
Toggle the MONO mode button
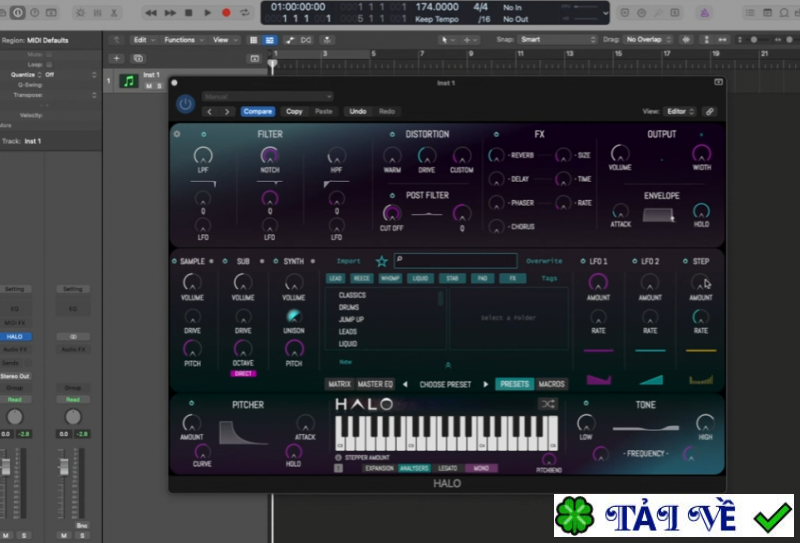(480, 468)
